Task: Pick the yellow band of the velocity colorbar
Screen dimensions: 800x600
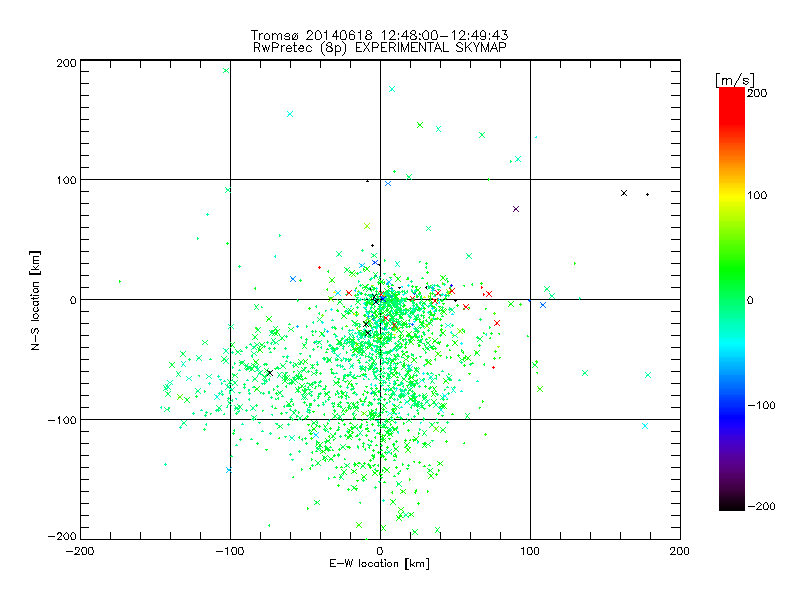Action: pyautogui.click(x=732, y=196)
